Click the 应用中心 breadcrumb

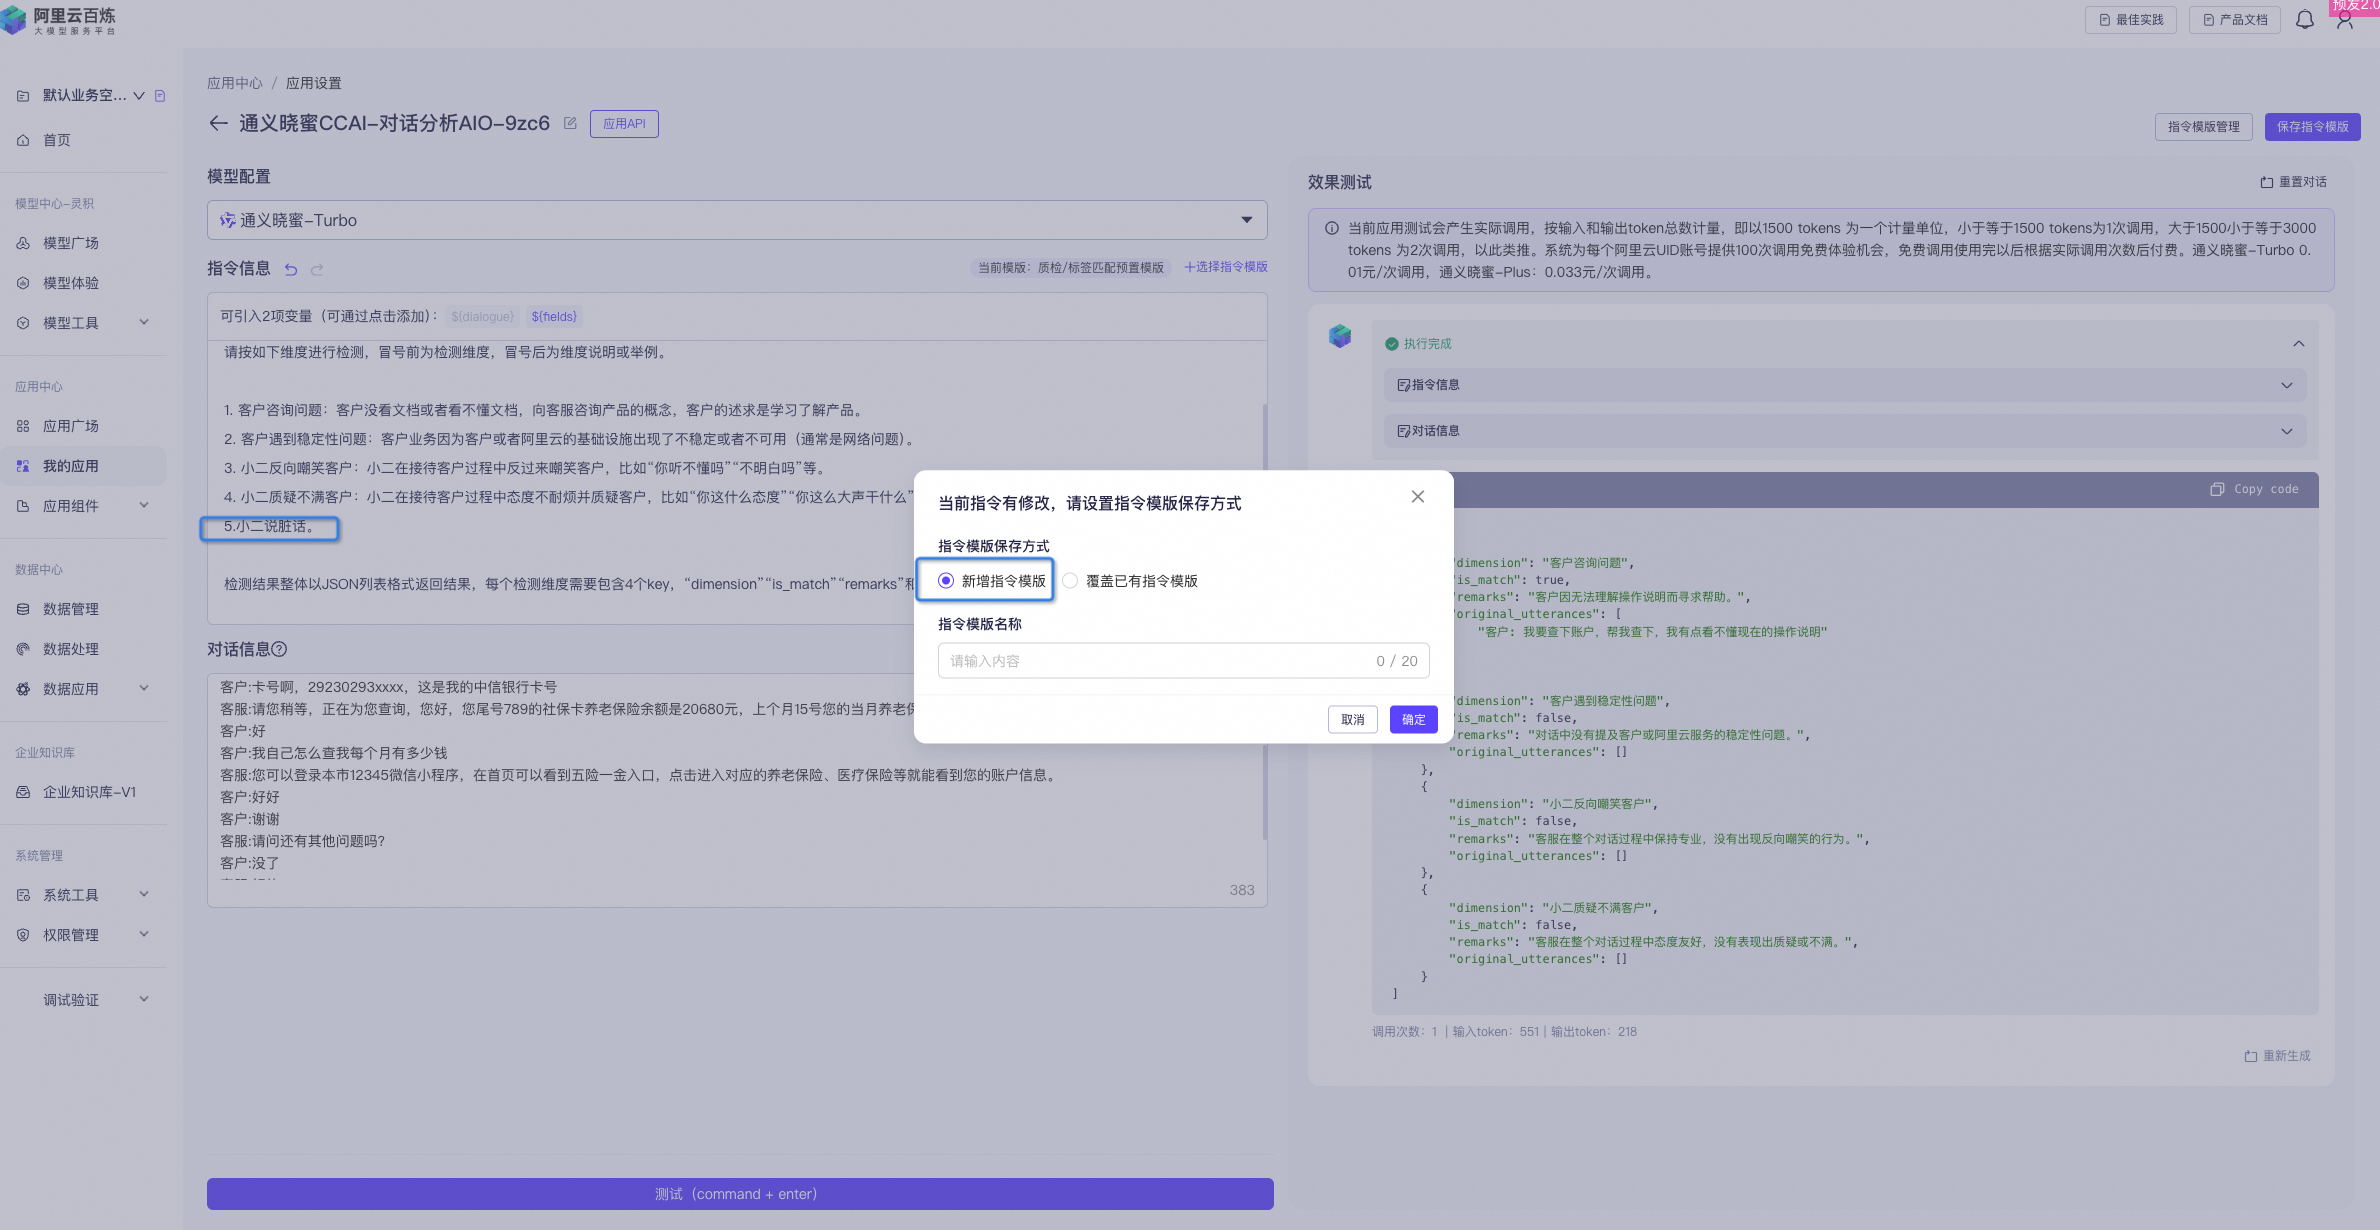(234, 83)
